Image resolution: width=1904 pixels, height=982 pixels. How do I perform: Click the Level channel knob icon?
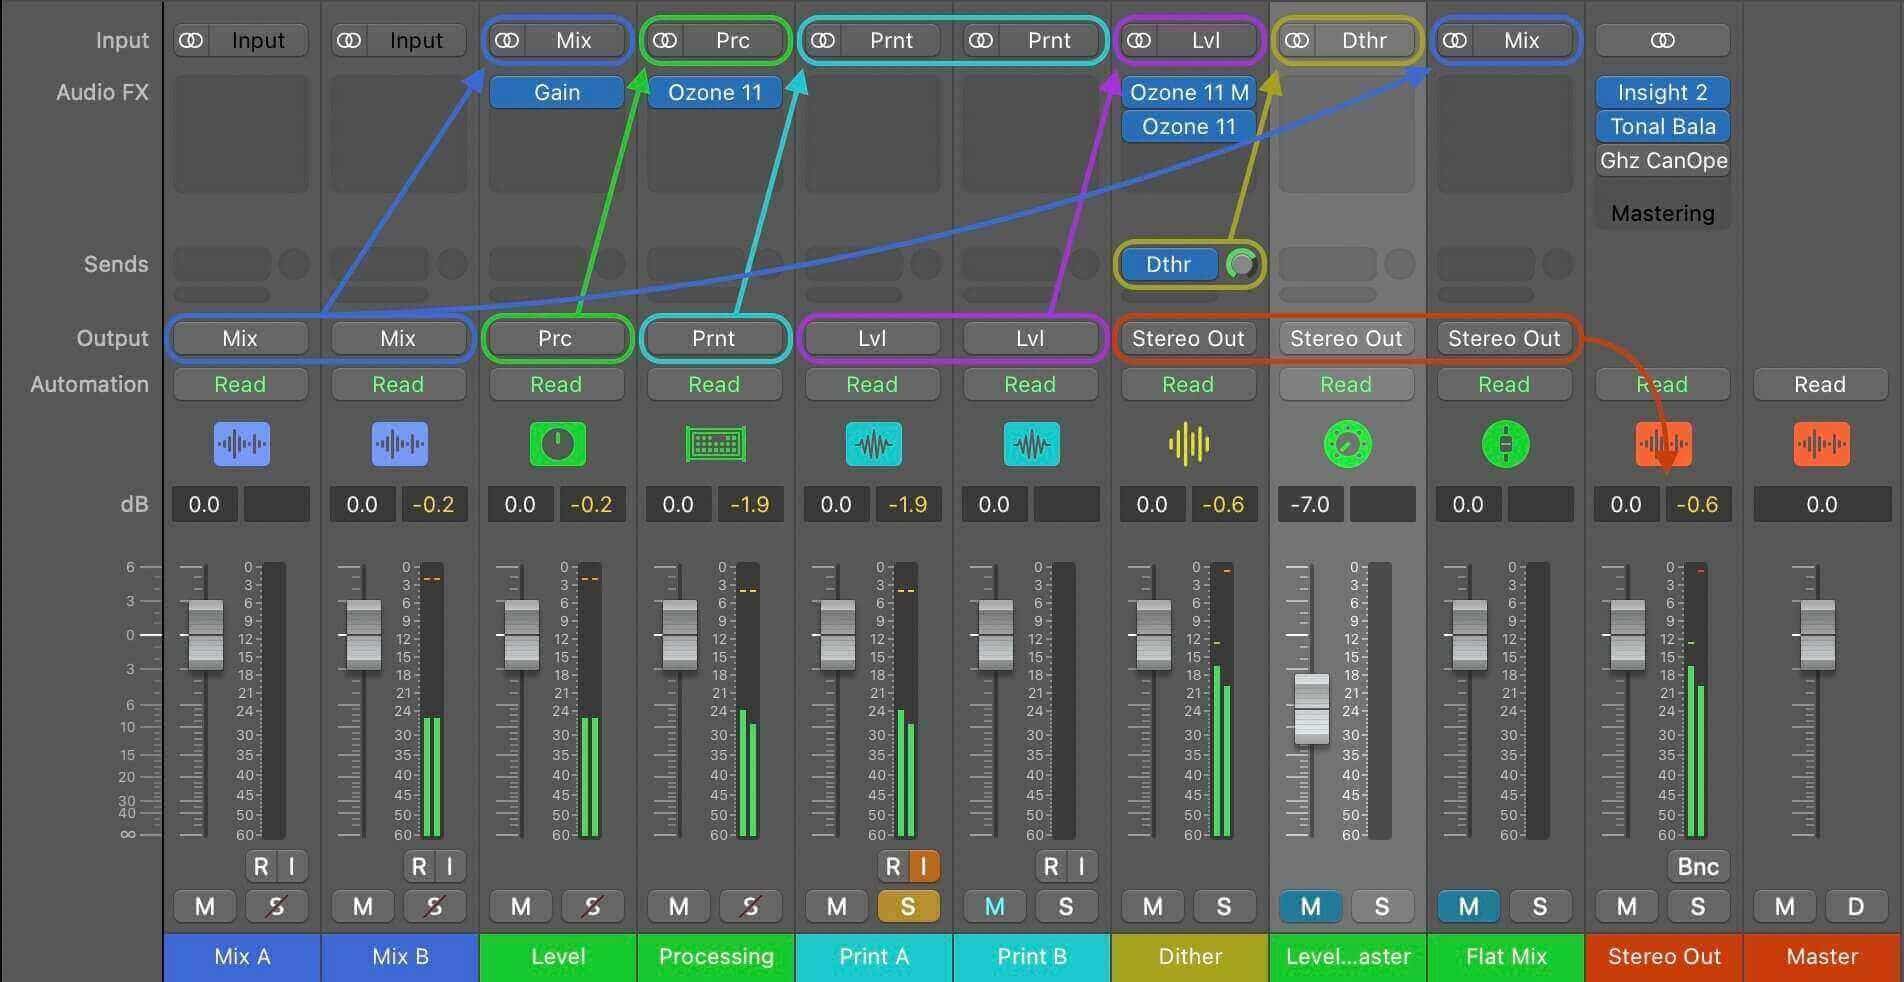pyautogui.click(x=557, y=444)
